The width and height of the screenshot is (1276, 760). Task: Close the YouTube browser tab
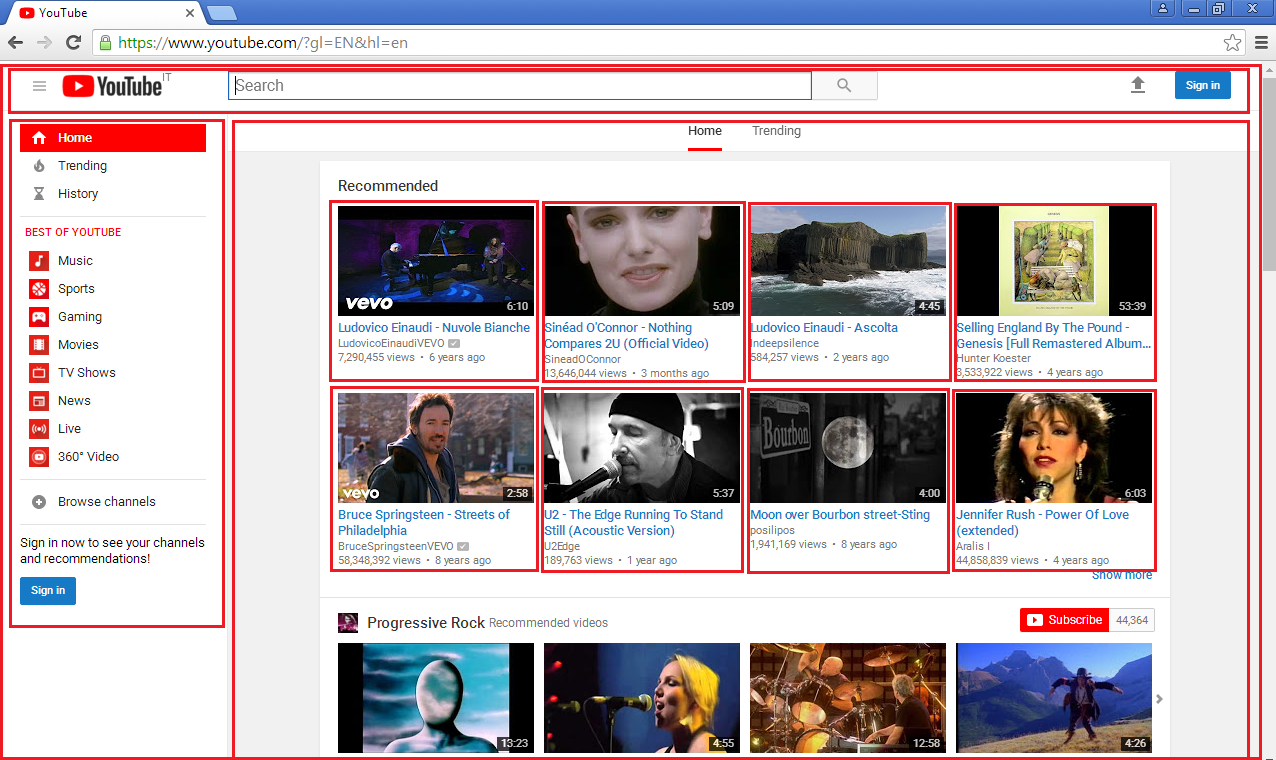pos(190,13)
